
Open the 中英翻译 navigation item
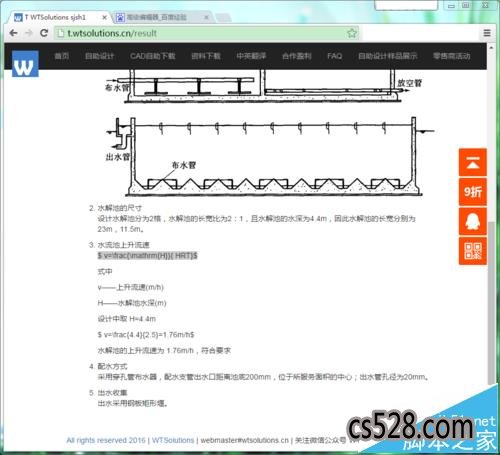click(251, 56)
